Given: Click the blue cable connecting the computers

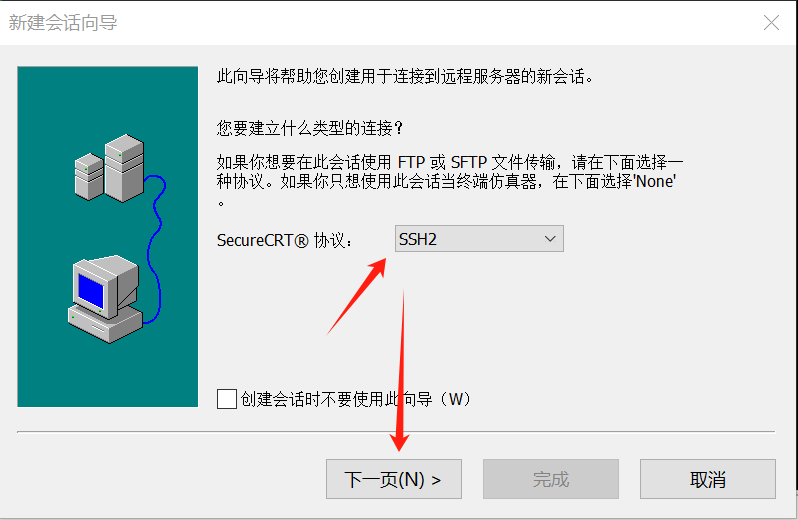Looking at the screenshot, I should (x=155, y=249).
